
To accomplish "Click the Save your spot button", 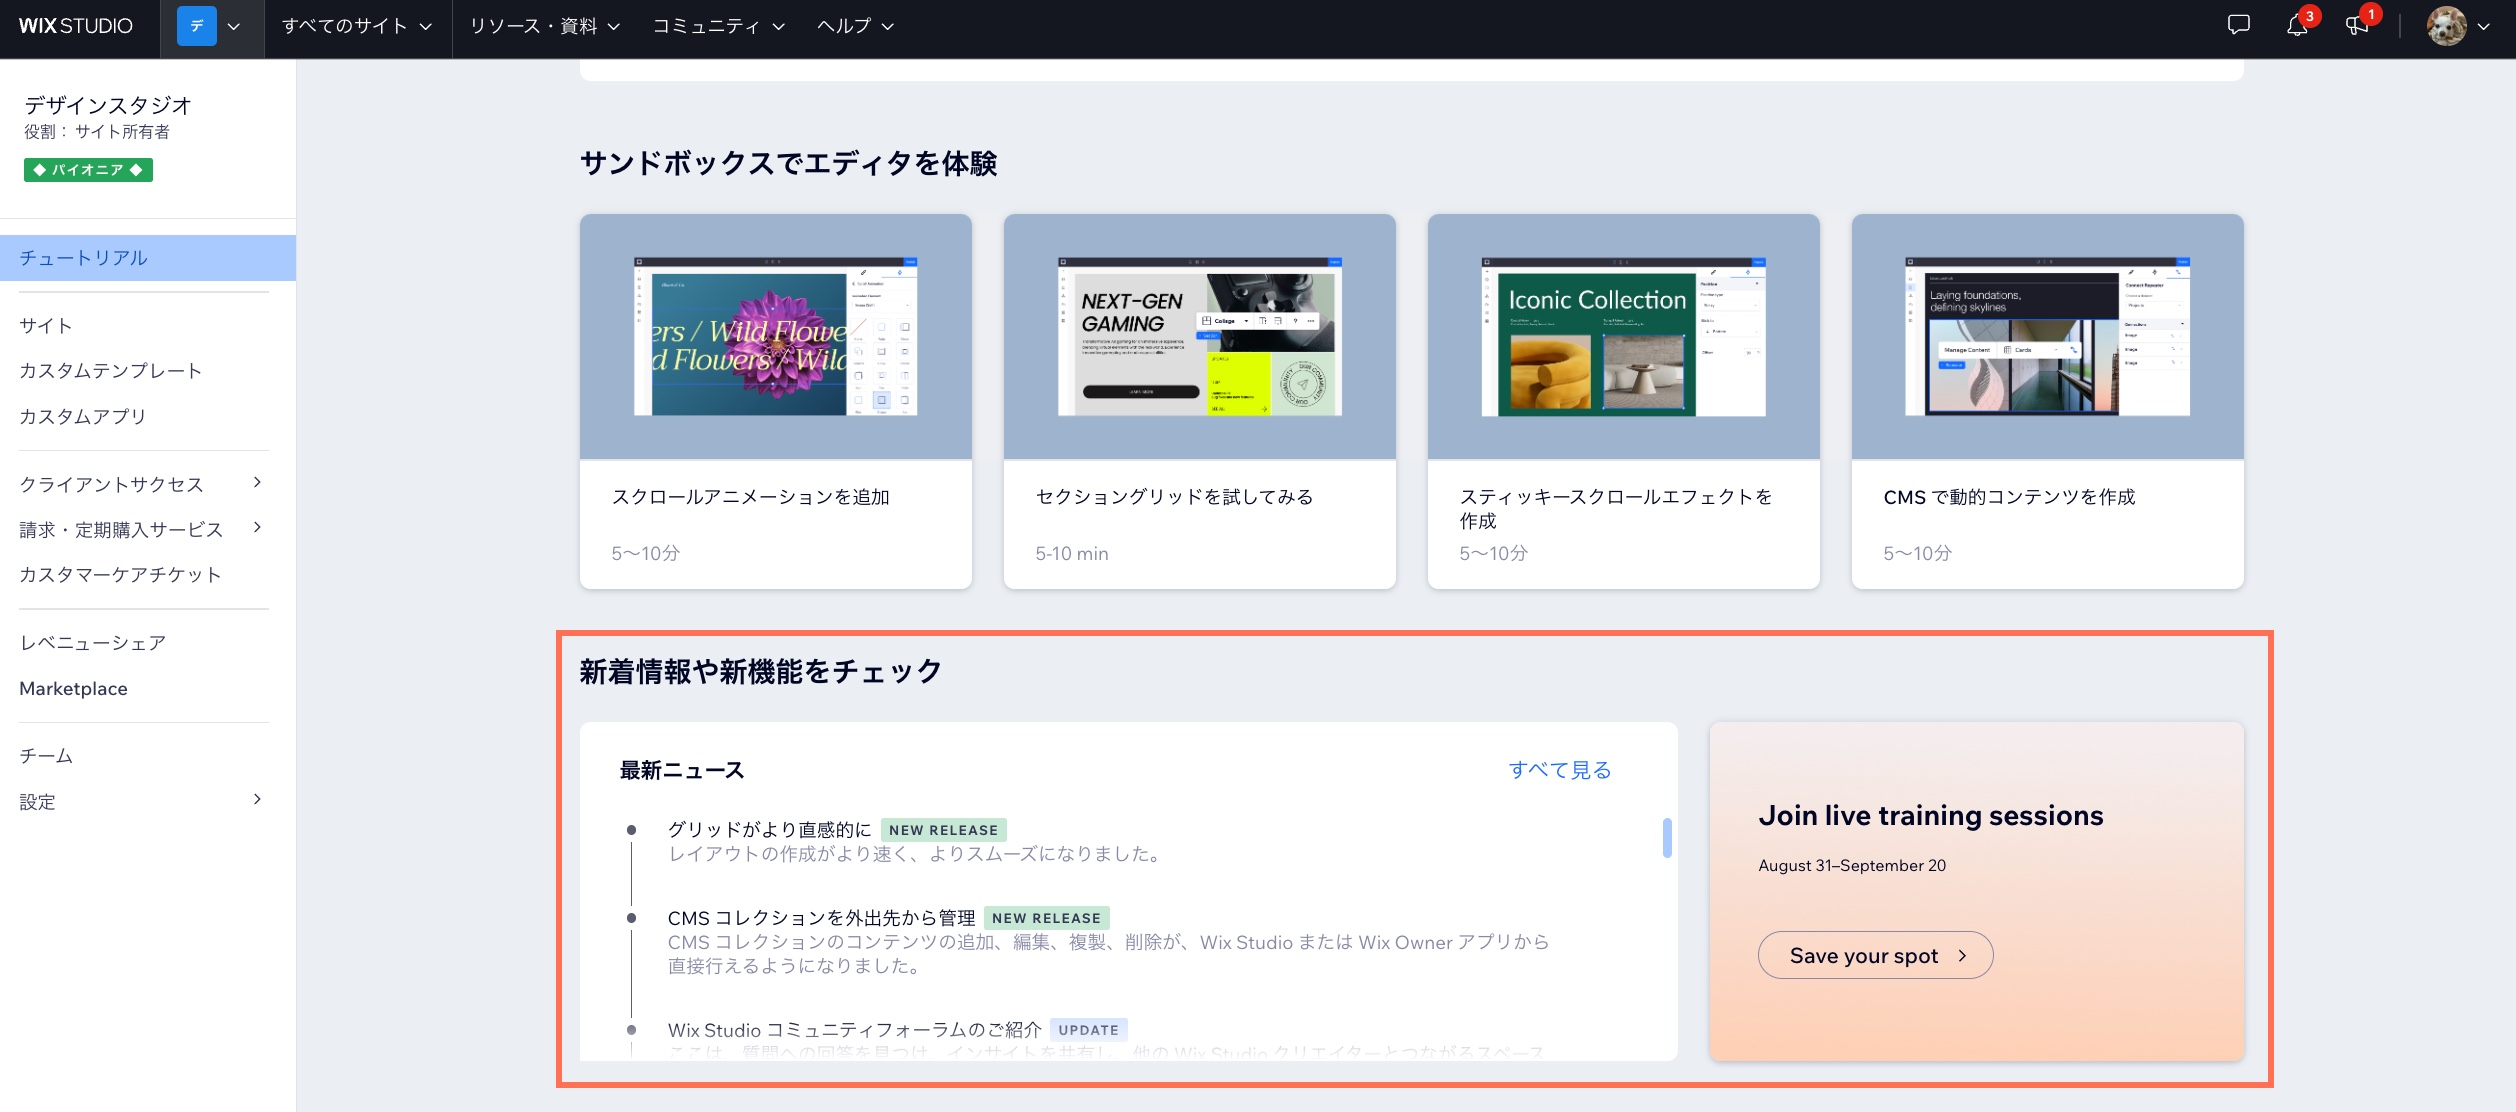I will click(1875, 956).
